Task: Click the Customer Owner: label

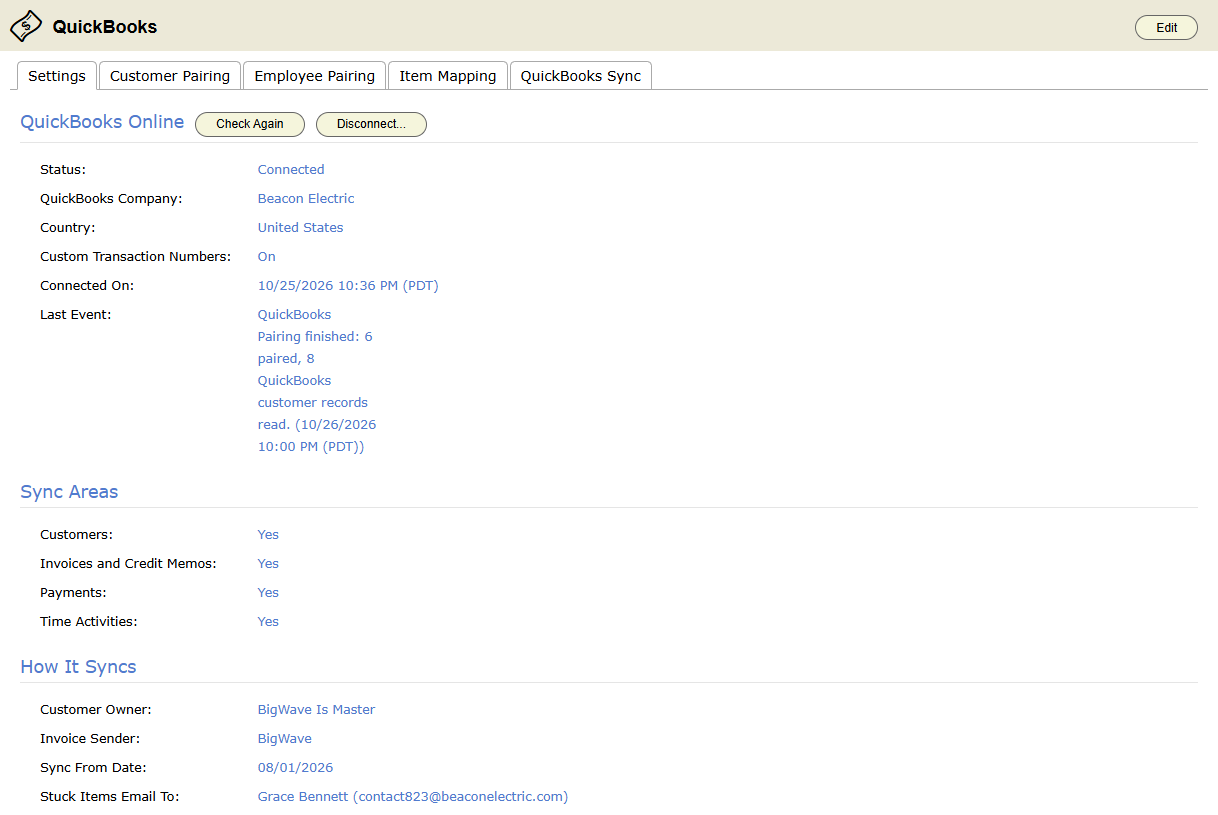Action: 96,710
